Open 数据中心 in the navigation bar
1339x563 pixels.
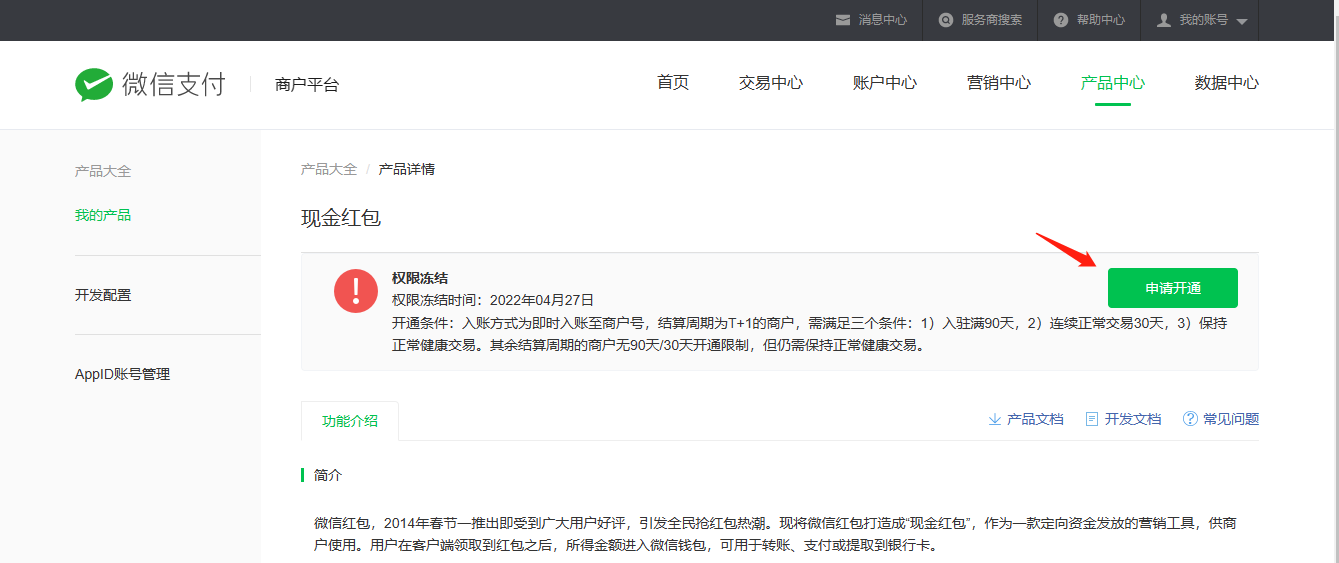pyautogui.click(x=1227, y=83)
